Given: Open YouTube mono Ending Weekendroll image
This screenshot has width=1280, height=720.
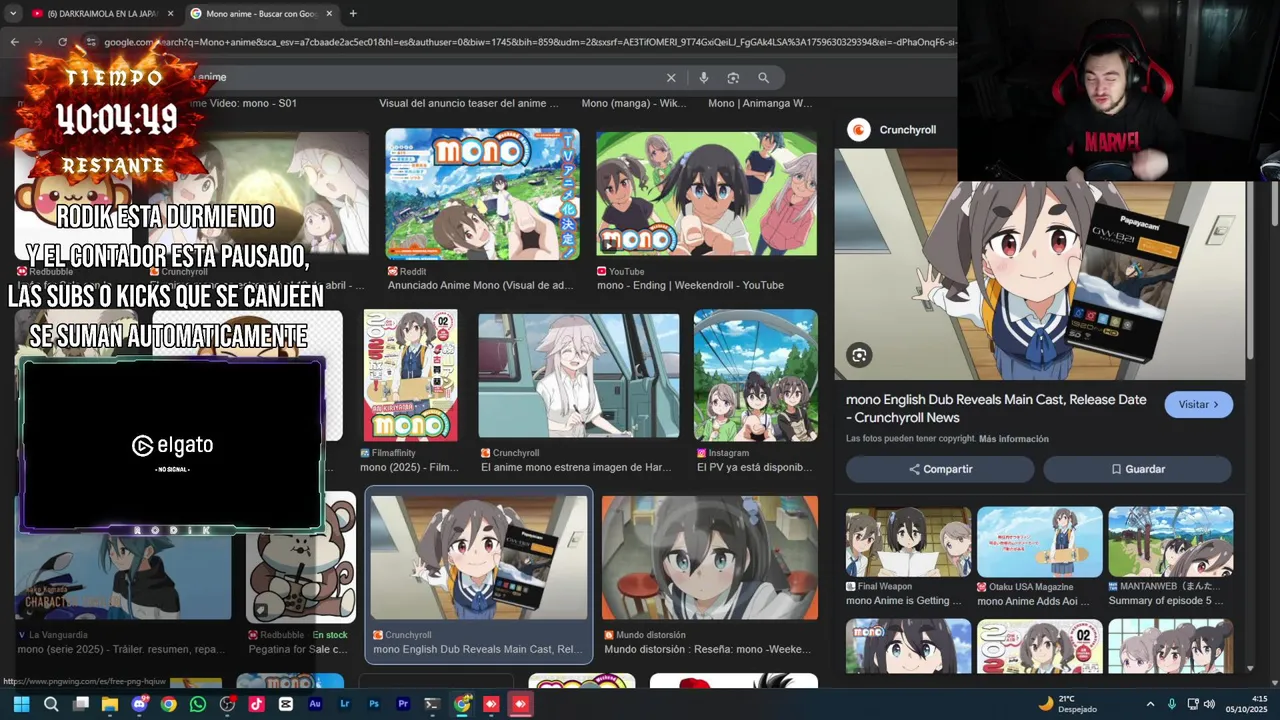Looking at the screenshot, I should tap(706, 194).
